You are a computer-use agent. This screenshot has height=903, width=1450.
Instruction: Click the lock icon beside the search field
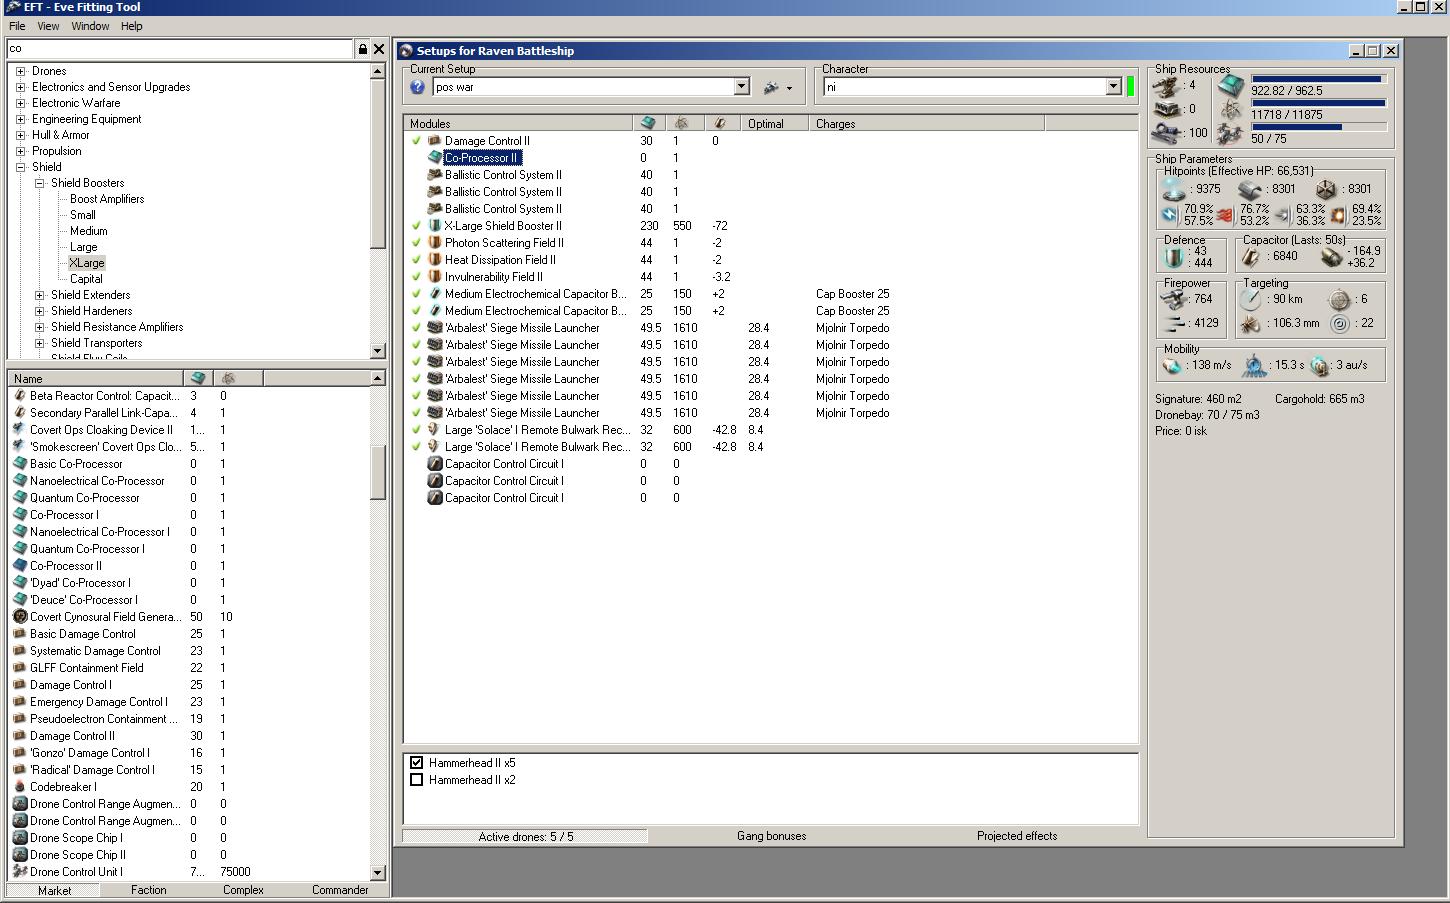point(362,49)
